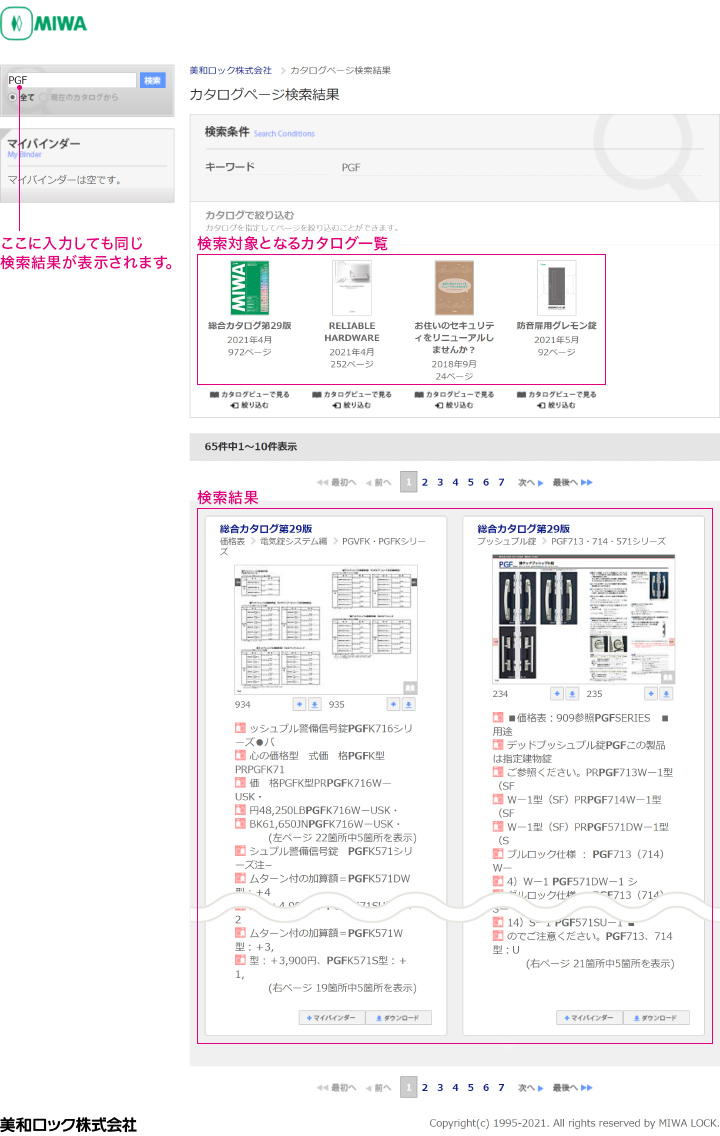Add page 934 to My Binder with plus icon
Viewport: 720px width, 1136px height.
click(x=299, y=704)
